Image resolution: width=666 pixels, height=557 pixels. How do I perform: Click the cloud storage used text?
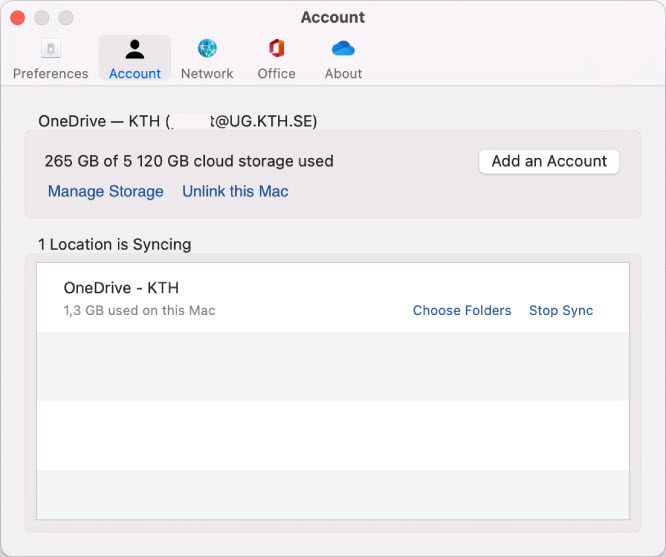(x=189, y=161)
